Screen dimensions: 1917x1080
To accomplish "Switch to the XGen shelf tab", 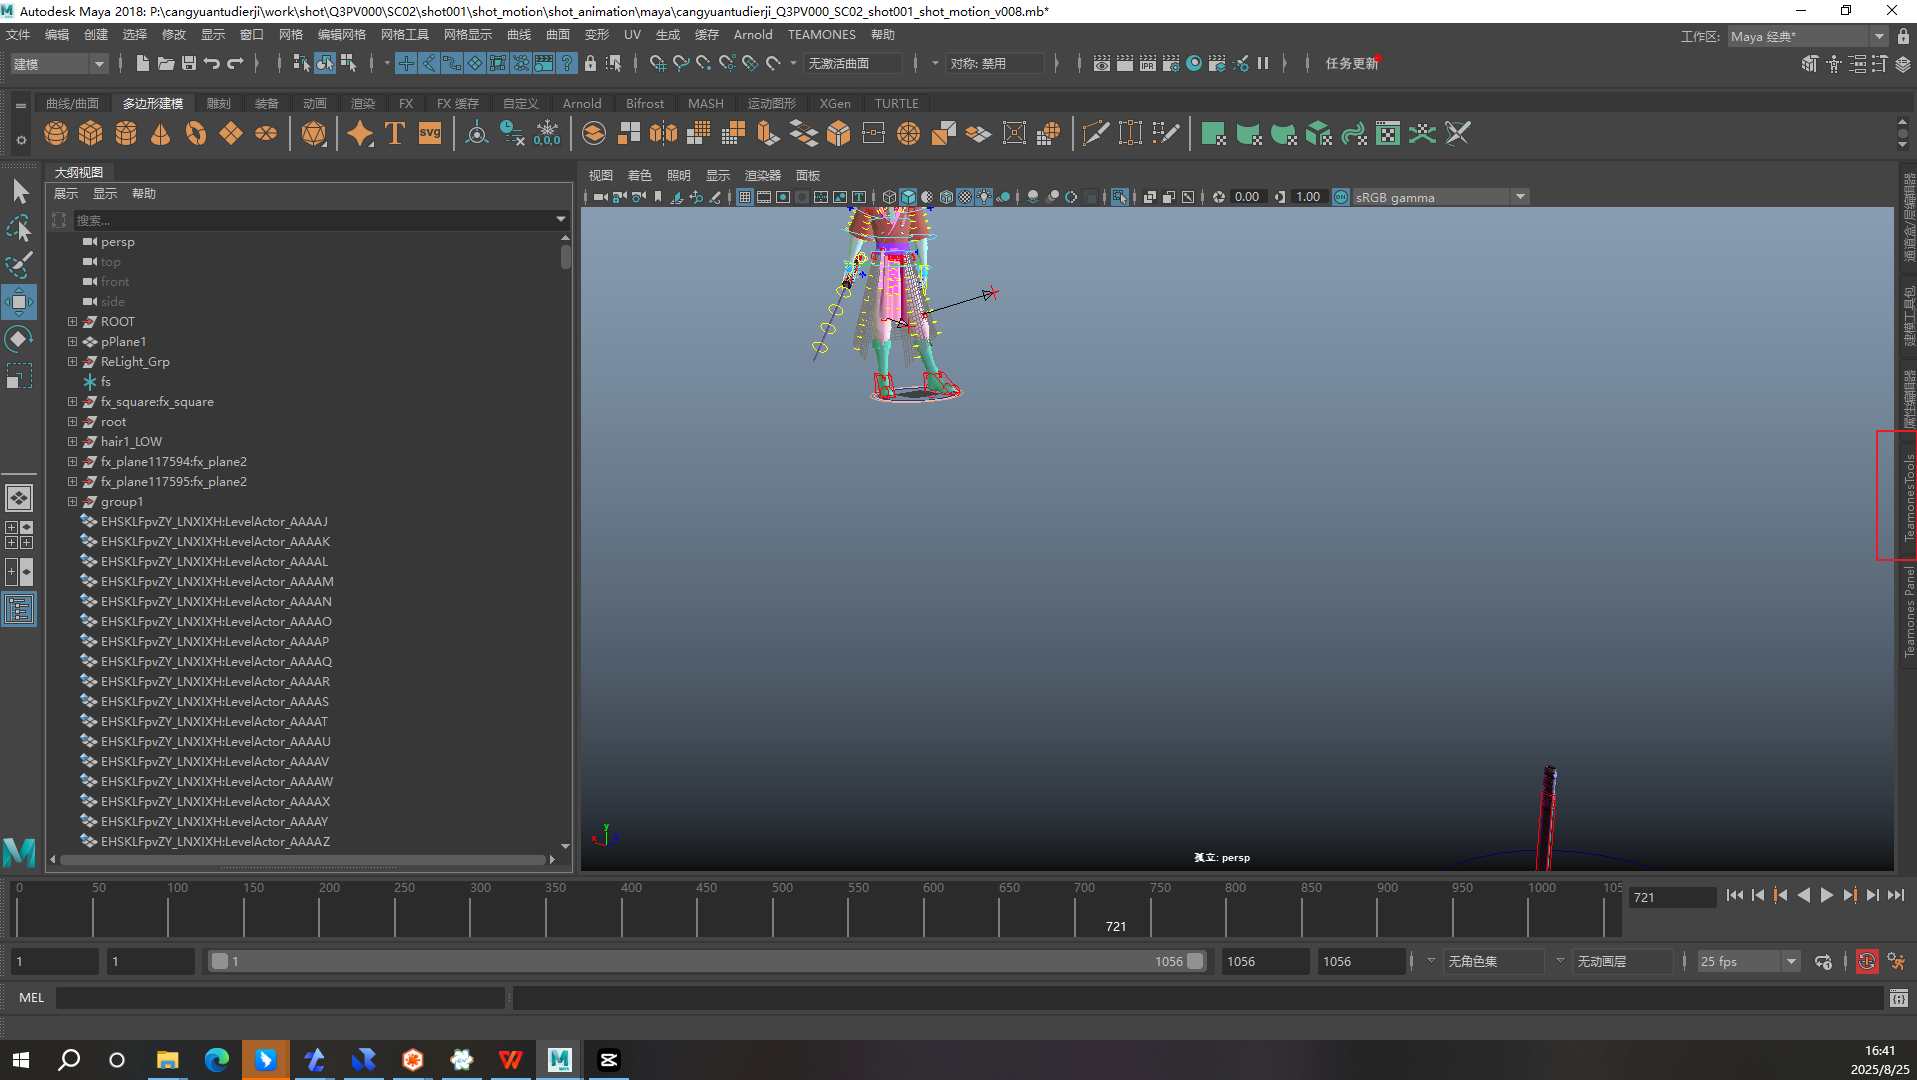I will click(834, 104).
